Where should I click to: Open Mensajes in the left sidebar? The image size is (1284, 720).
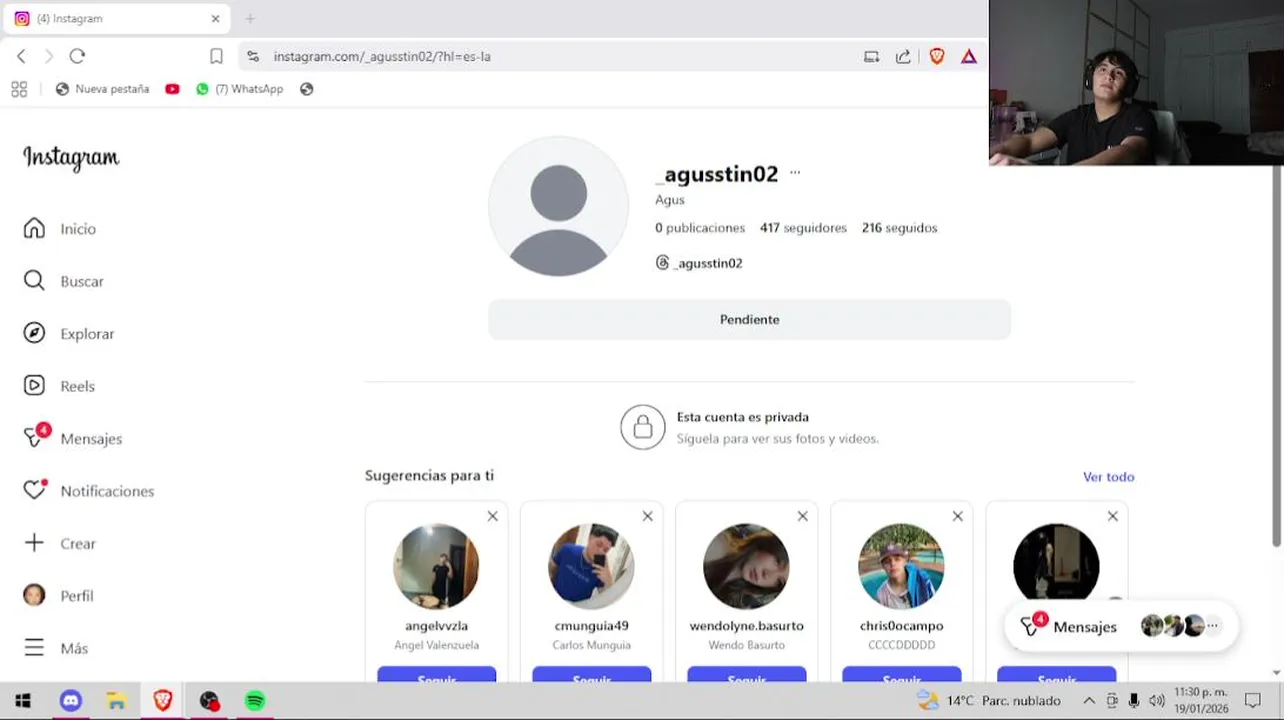[73, 438]
